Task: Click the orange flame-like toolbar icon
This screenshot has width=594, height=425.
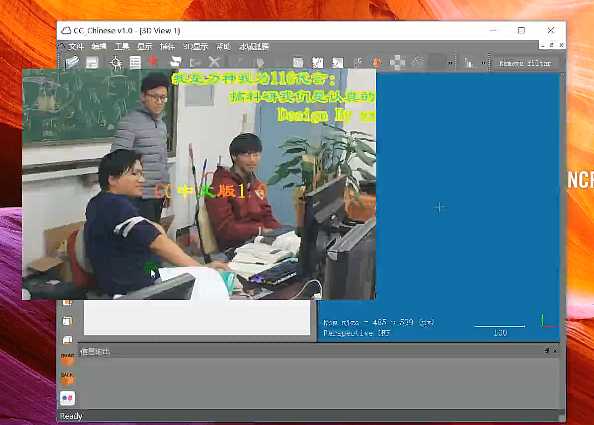Action: coord(377,62)
